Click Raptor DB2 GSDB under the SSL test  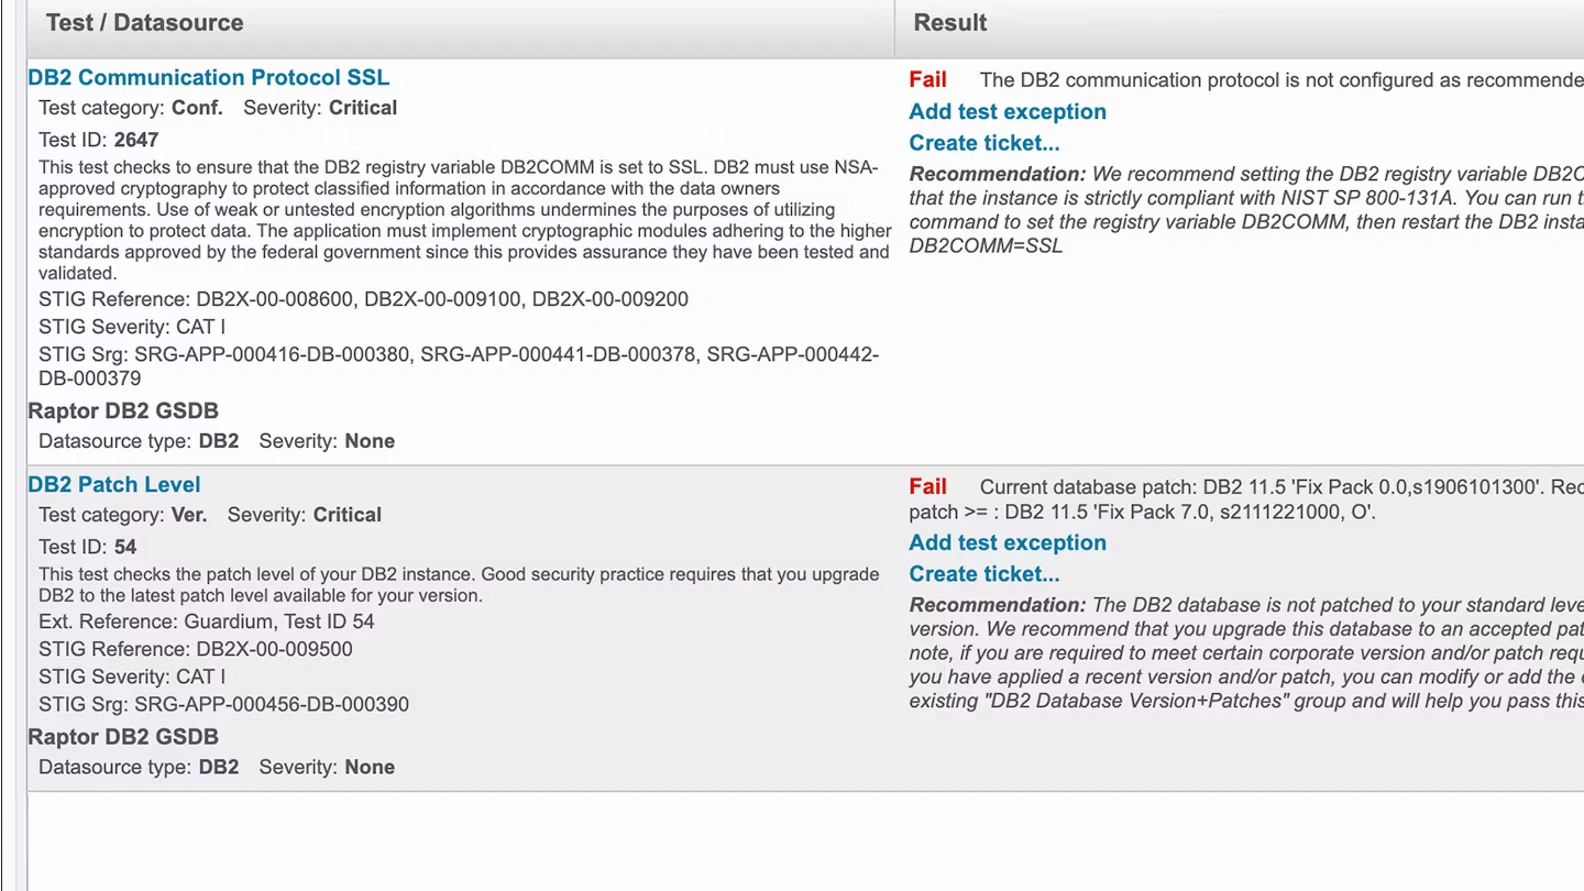123,411
